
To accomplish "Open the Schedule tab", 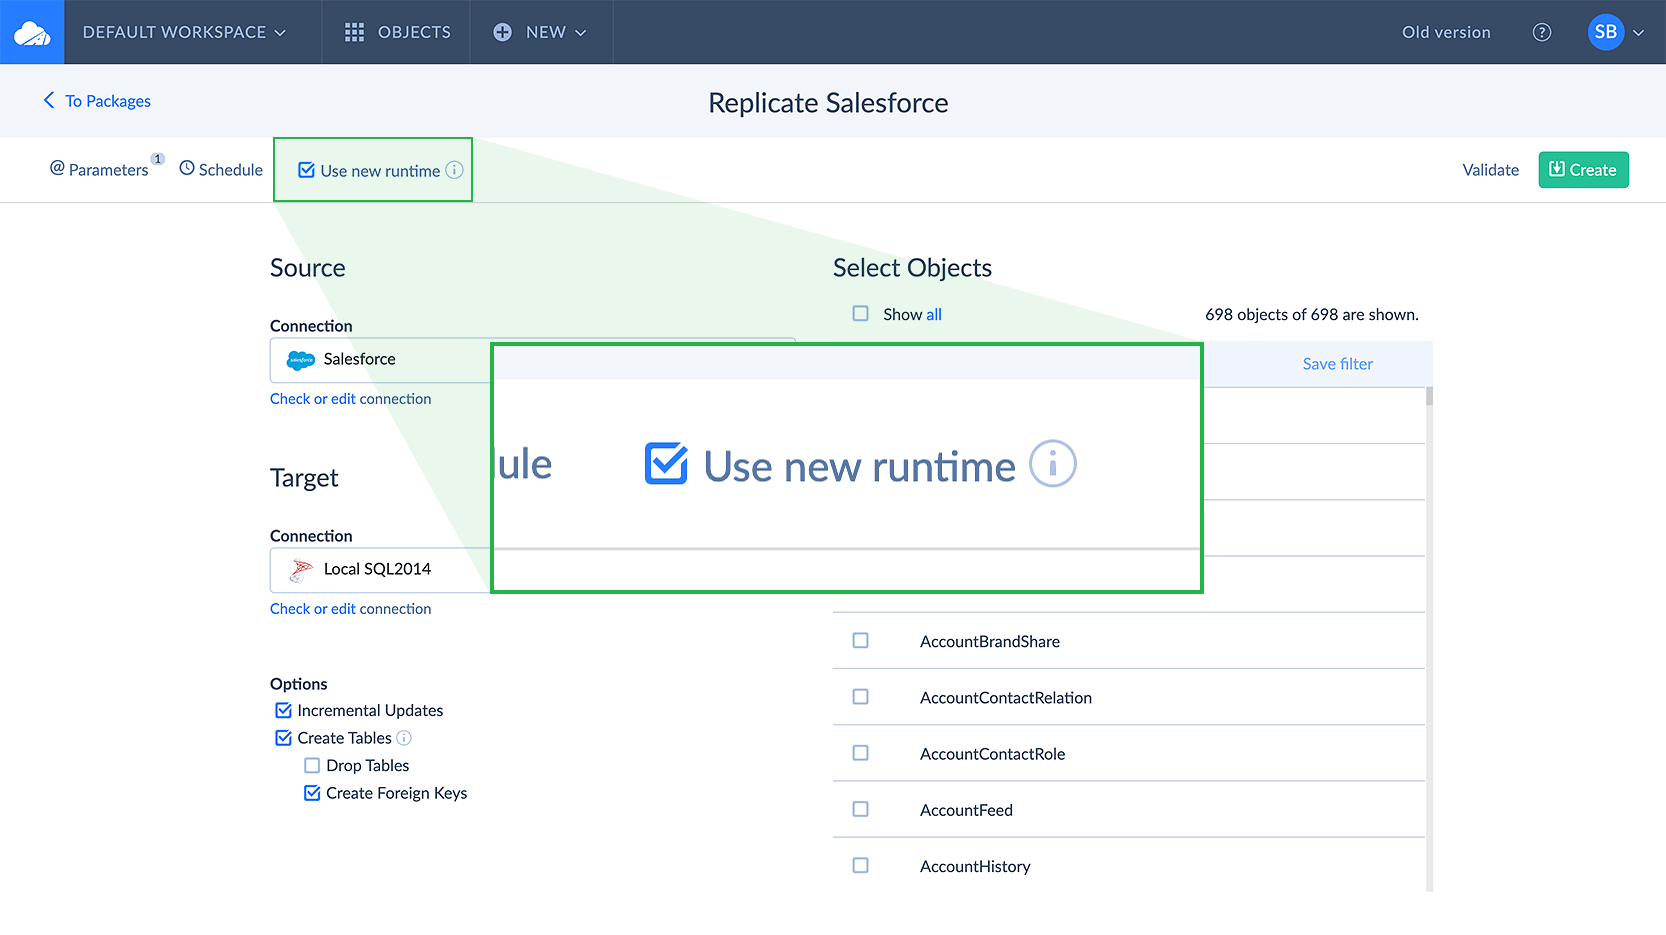I will tap(221, 170).
